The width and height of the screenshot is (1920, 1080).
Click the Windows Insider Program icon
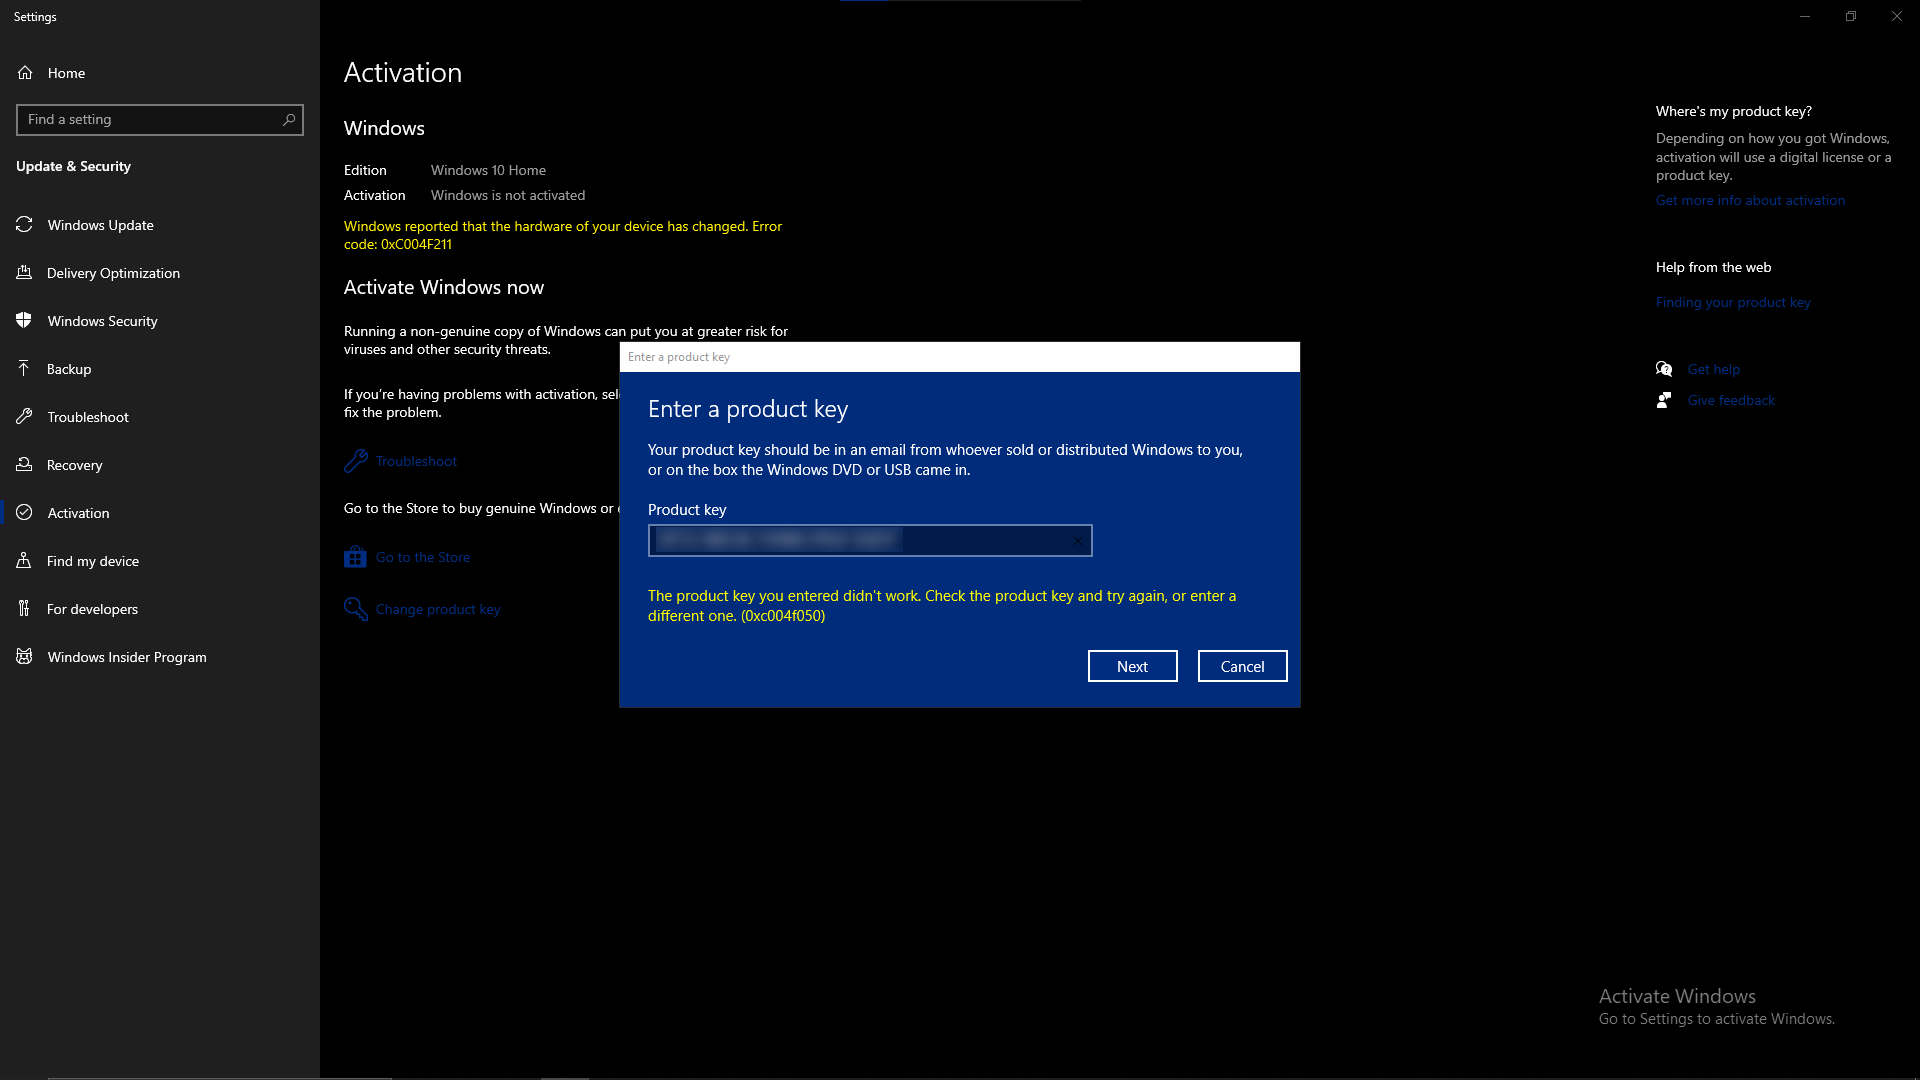point(25,657)
